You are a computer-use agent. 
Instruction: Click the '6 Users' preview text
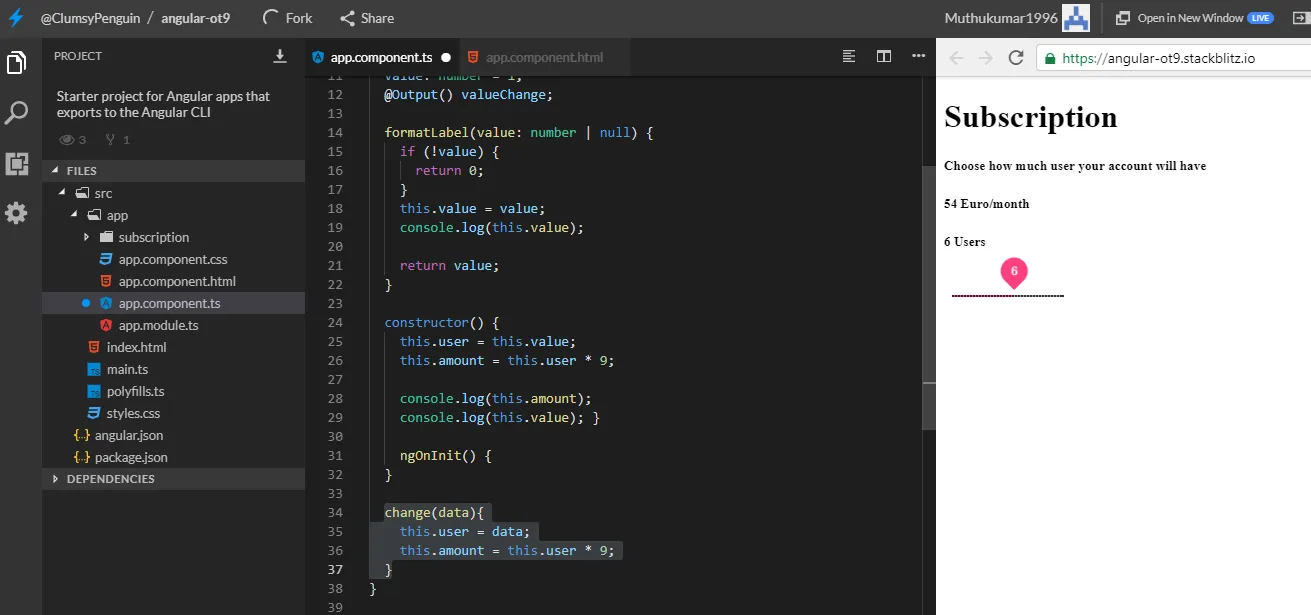tap(965, 242)
